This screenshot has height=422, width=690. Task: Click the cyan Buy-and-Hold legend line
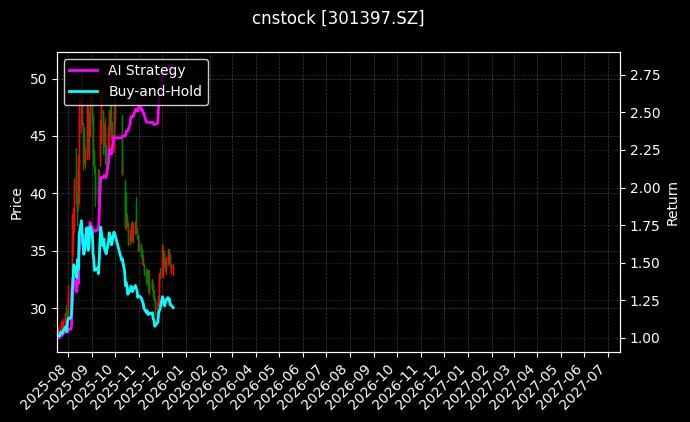tap(83, 91)
